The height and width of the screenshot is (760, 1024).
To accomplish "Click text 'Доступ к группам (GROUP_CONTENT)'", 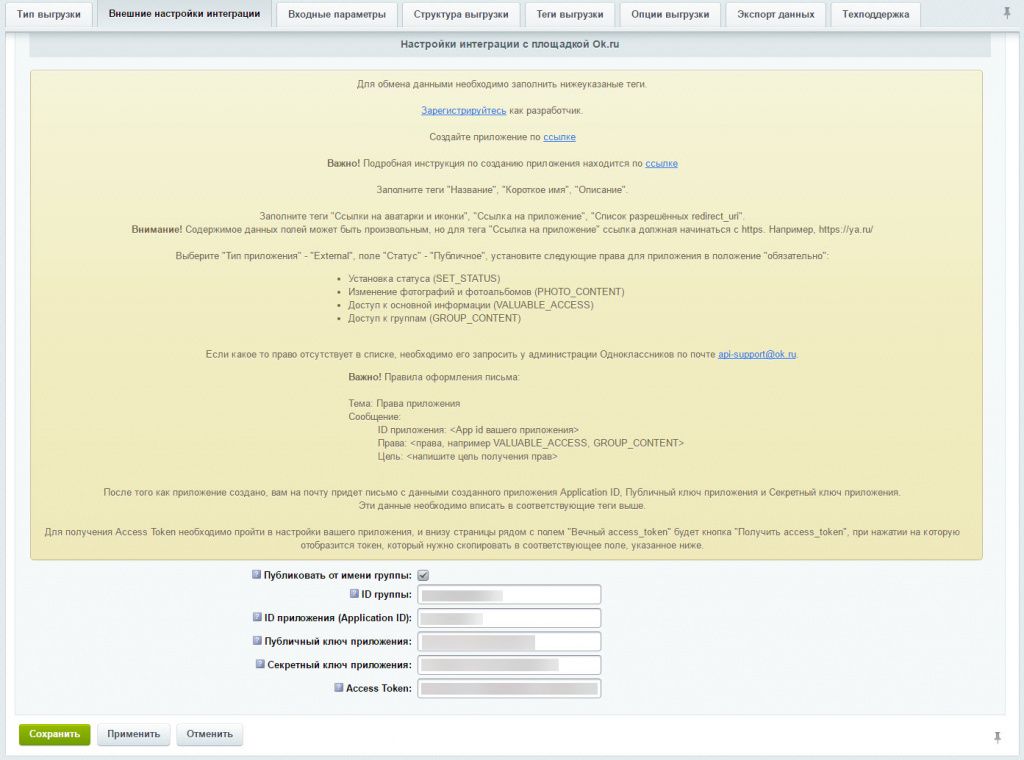I will click(x=435, y=319).
